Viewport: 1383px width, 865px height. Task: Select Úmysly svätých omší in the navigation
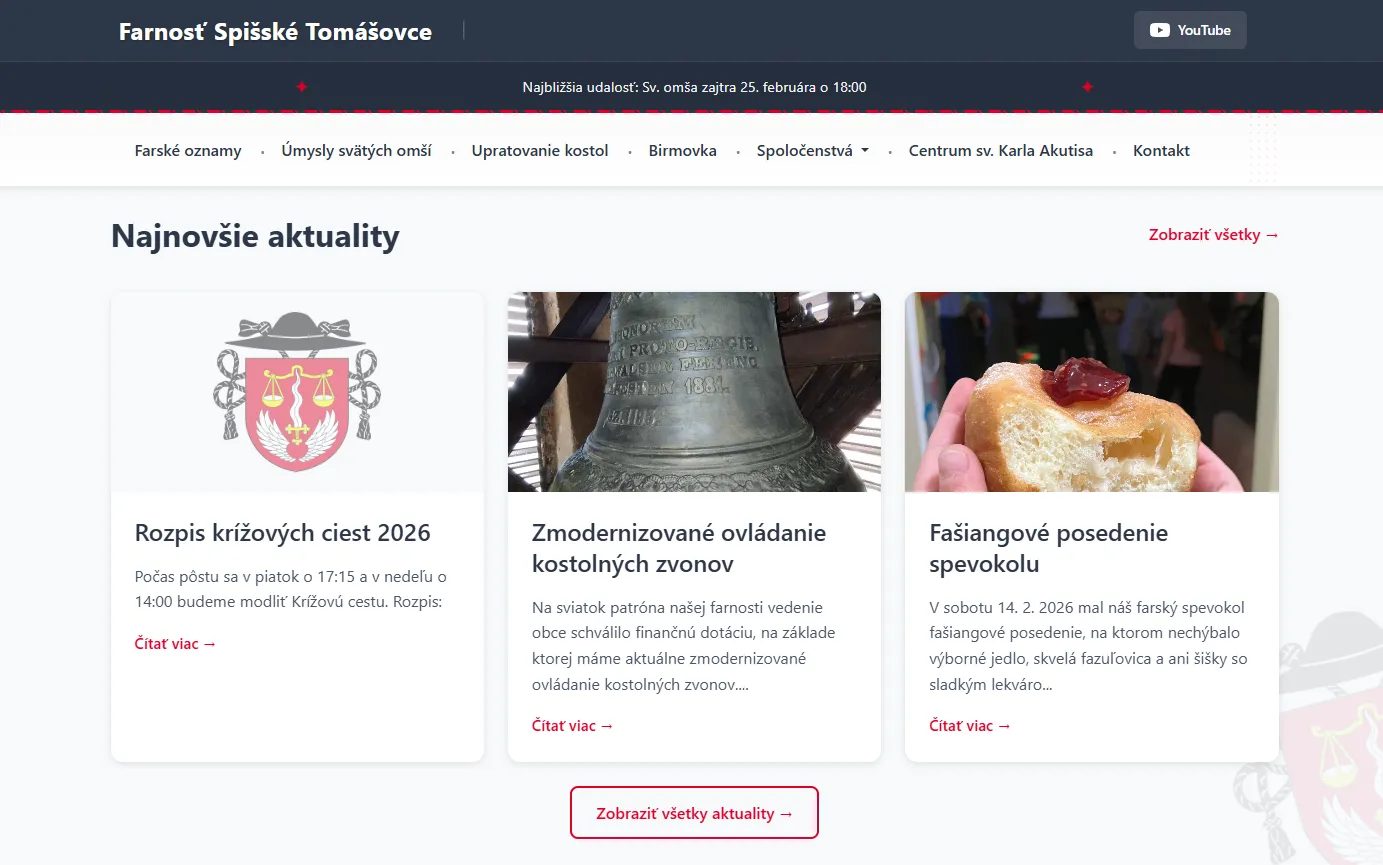tap(356, 150)
